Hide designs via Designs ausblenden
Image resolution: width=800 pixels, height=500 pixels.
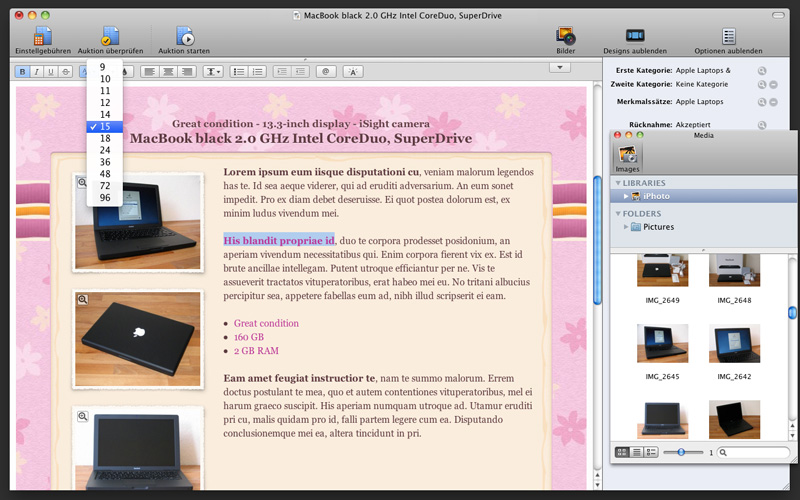point(635,40)
